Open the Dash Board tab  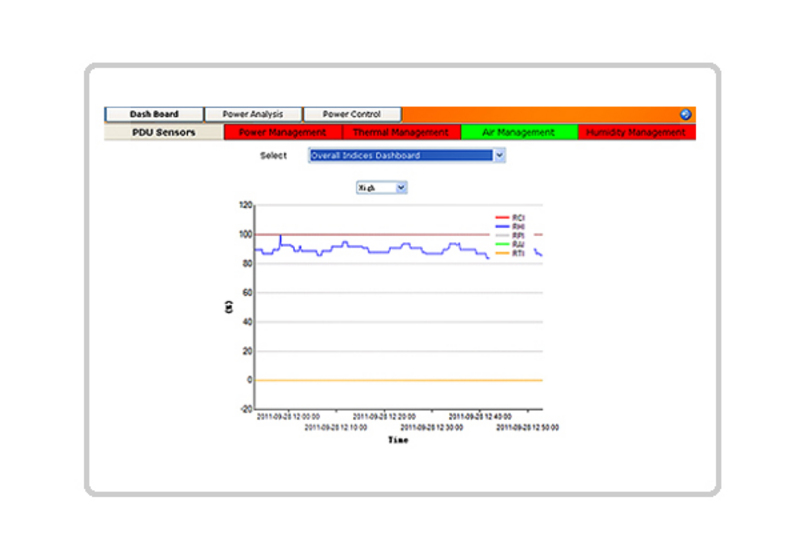coord(154,115)
